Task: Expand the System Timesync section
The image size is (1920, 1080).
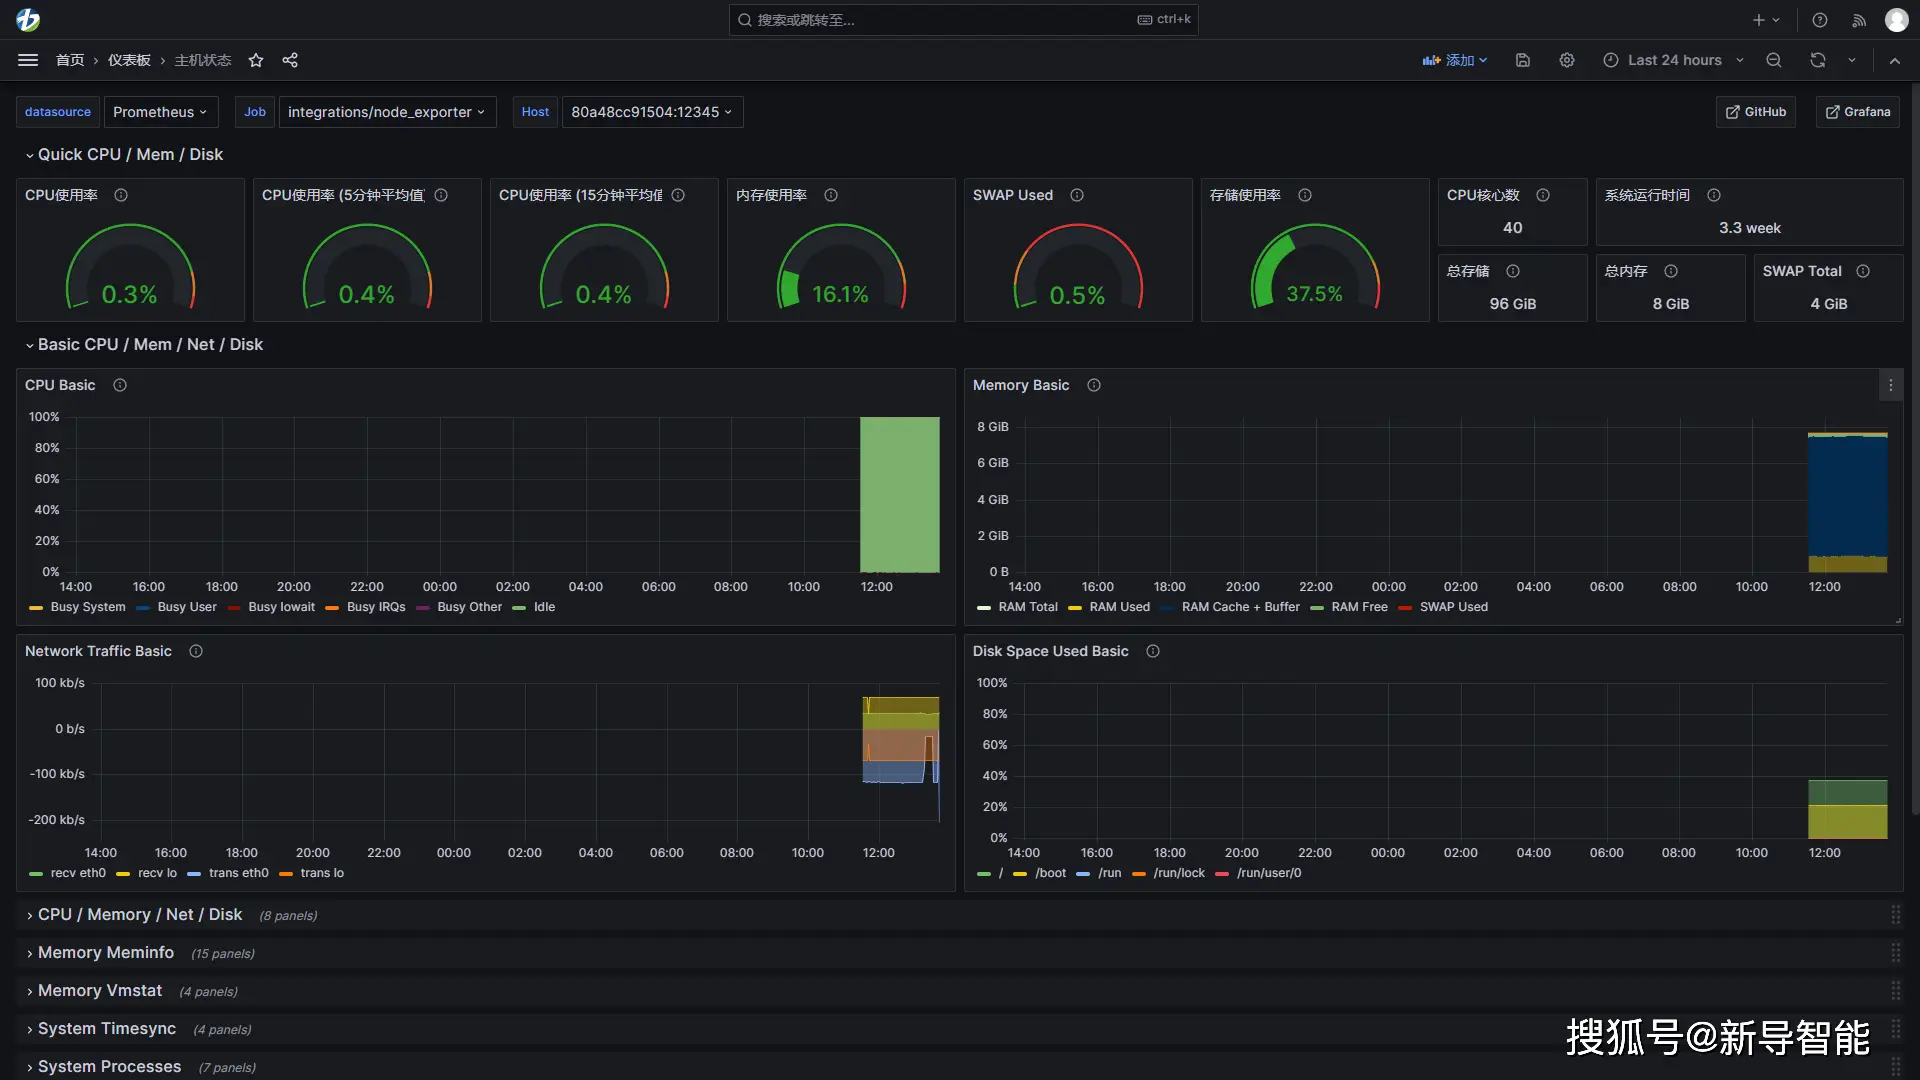Action: click(107, 1027)
